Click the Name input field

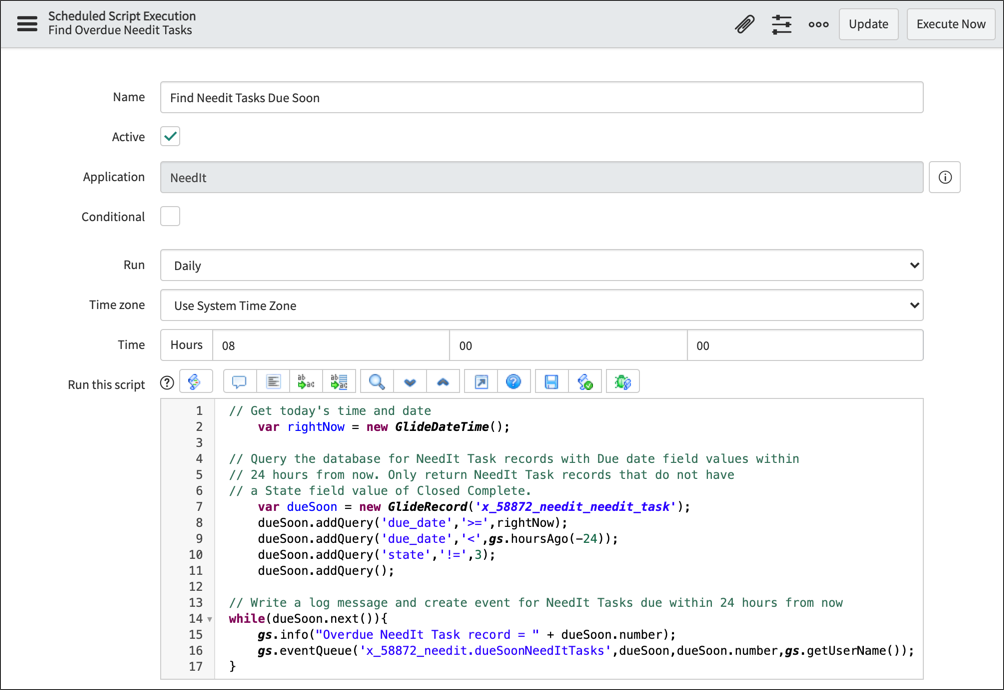542,97
